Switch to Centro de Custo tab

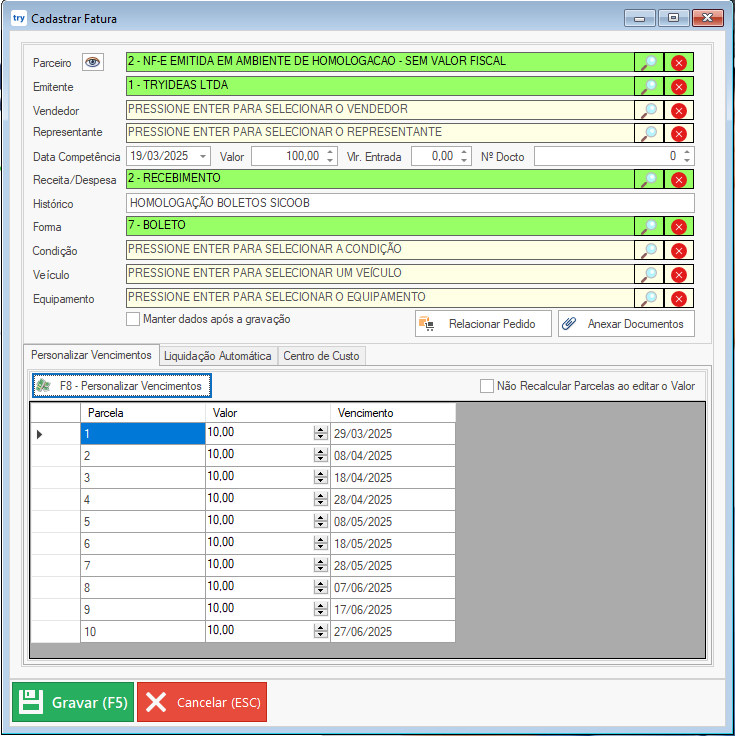point(322,356)
